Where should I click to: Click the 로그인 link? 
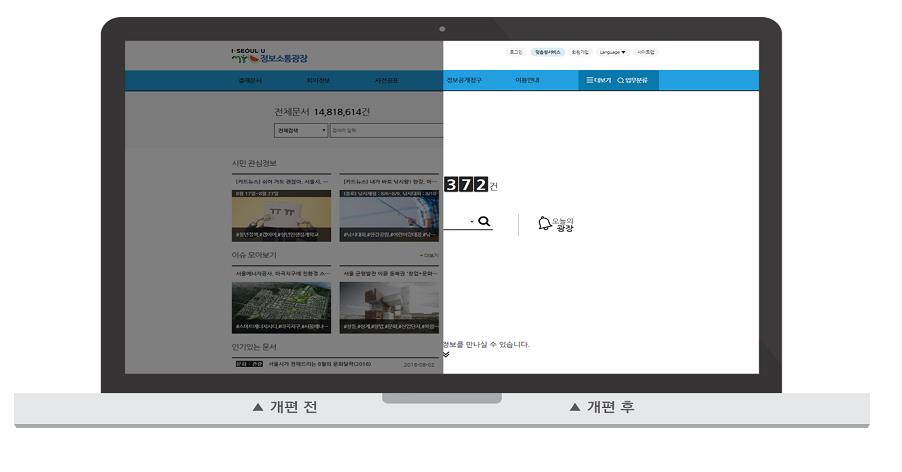tap(515, 52)
